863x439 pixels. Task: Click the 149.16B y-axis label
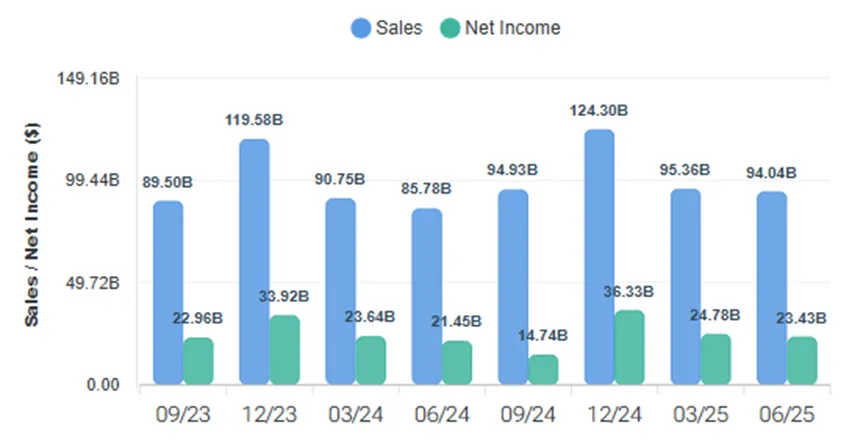[x=88, y=79]
